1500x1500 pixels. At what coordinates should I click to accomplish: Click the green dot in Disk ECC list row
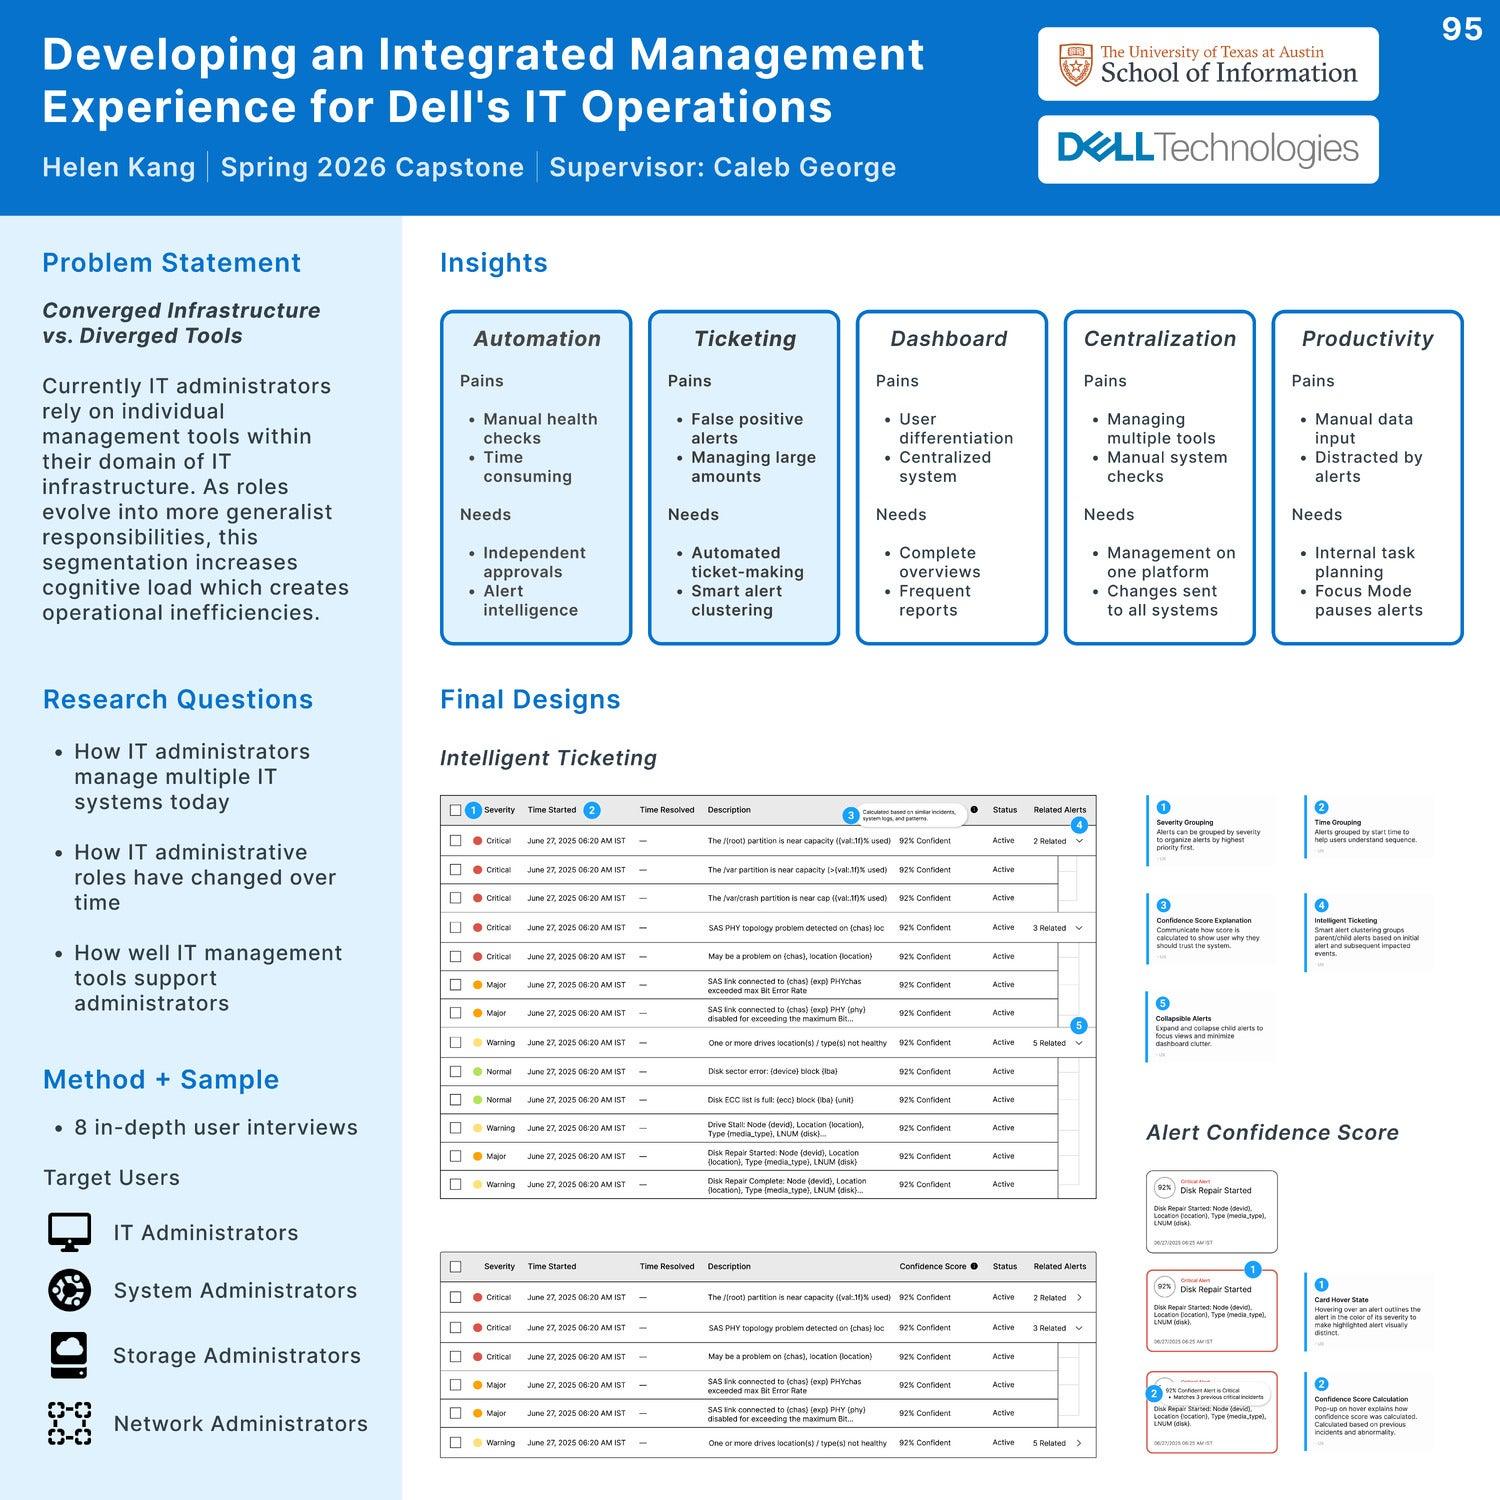(477, 1100)
